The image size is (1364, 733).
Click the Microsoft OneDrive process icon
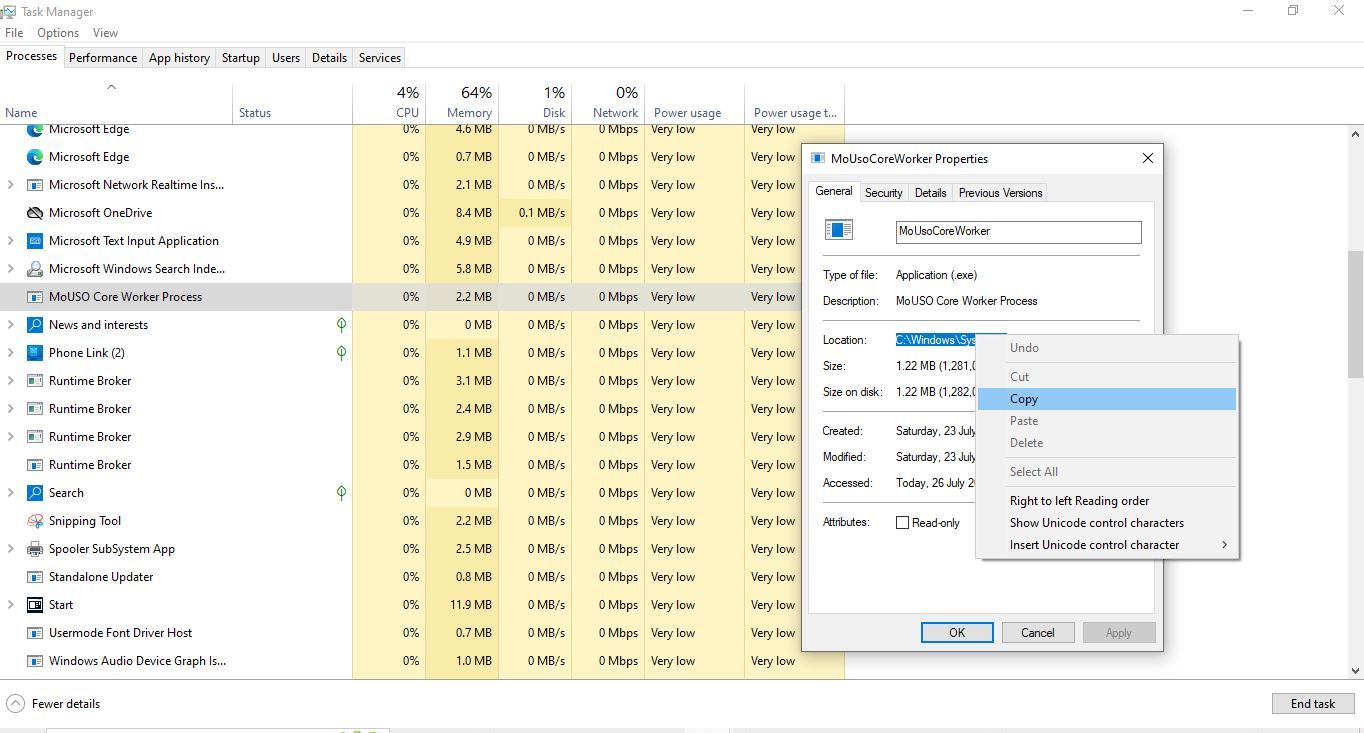pos(35,213)
